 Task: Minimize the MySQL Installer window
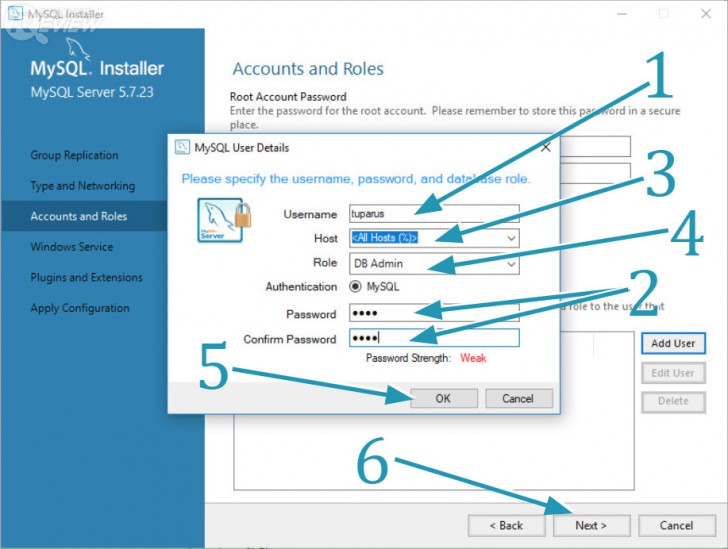pyautogui.click(x=622, y=14)
